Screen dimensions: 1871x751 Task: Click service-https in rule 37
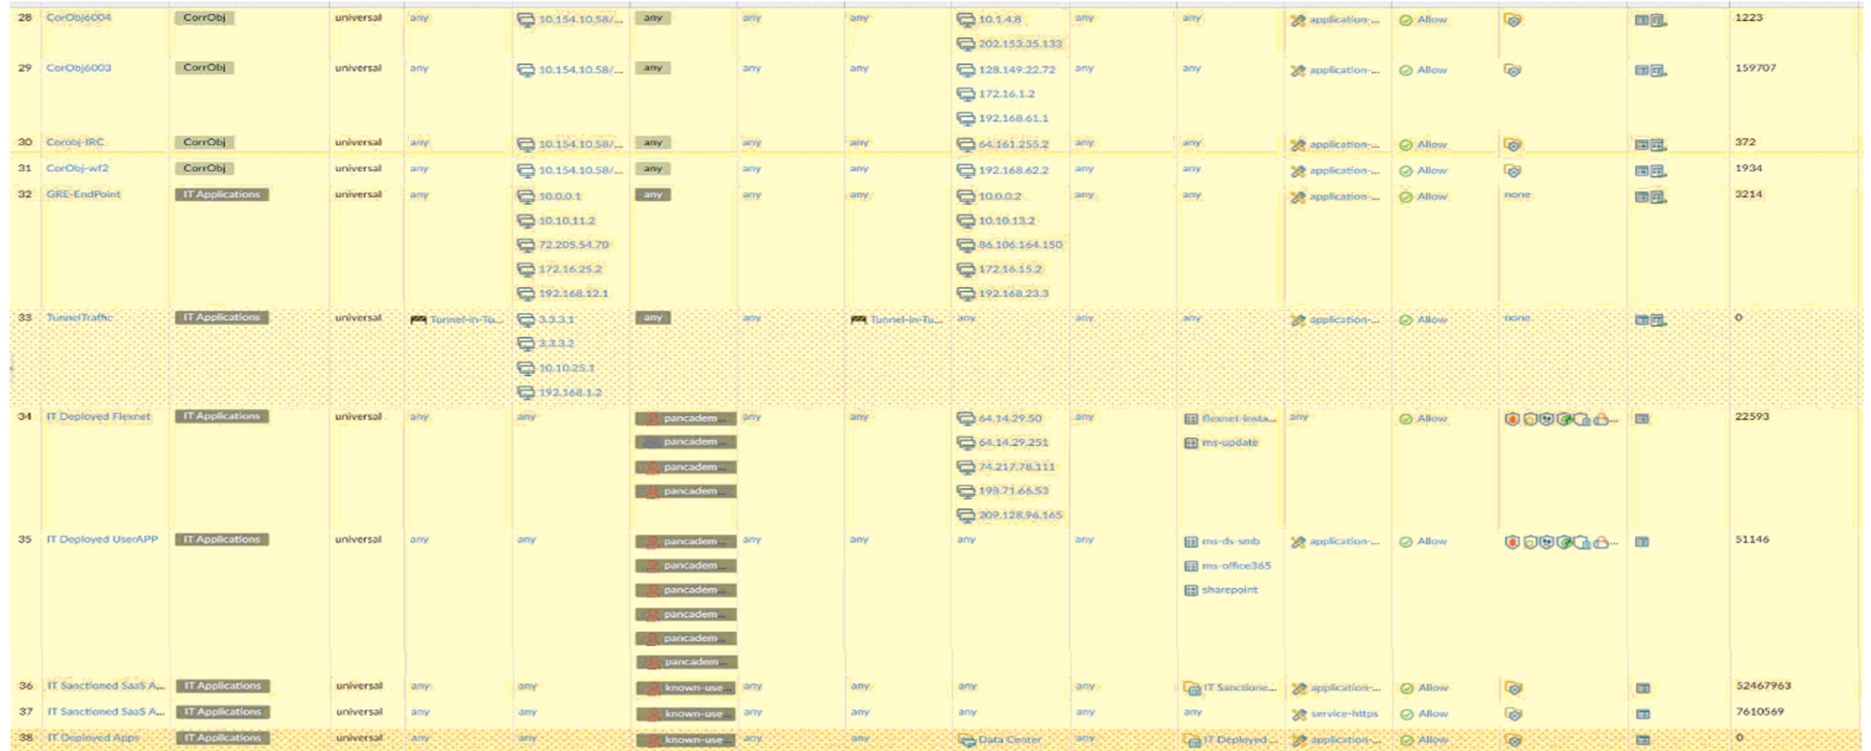1343,714
